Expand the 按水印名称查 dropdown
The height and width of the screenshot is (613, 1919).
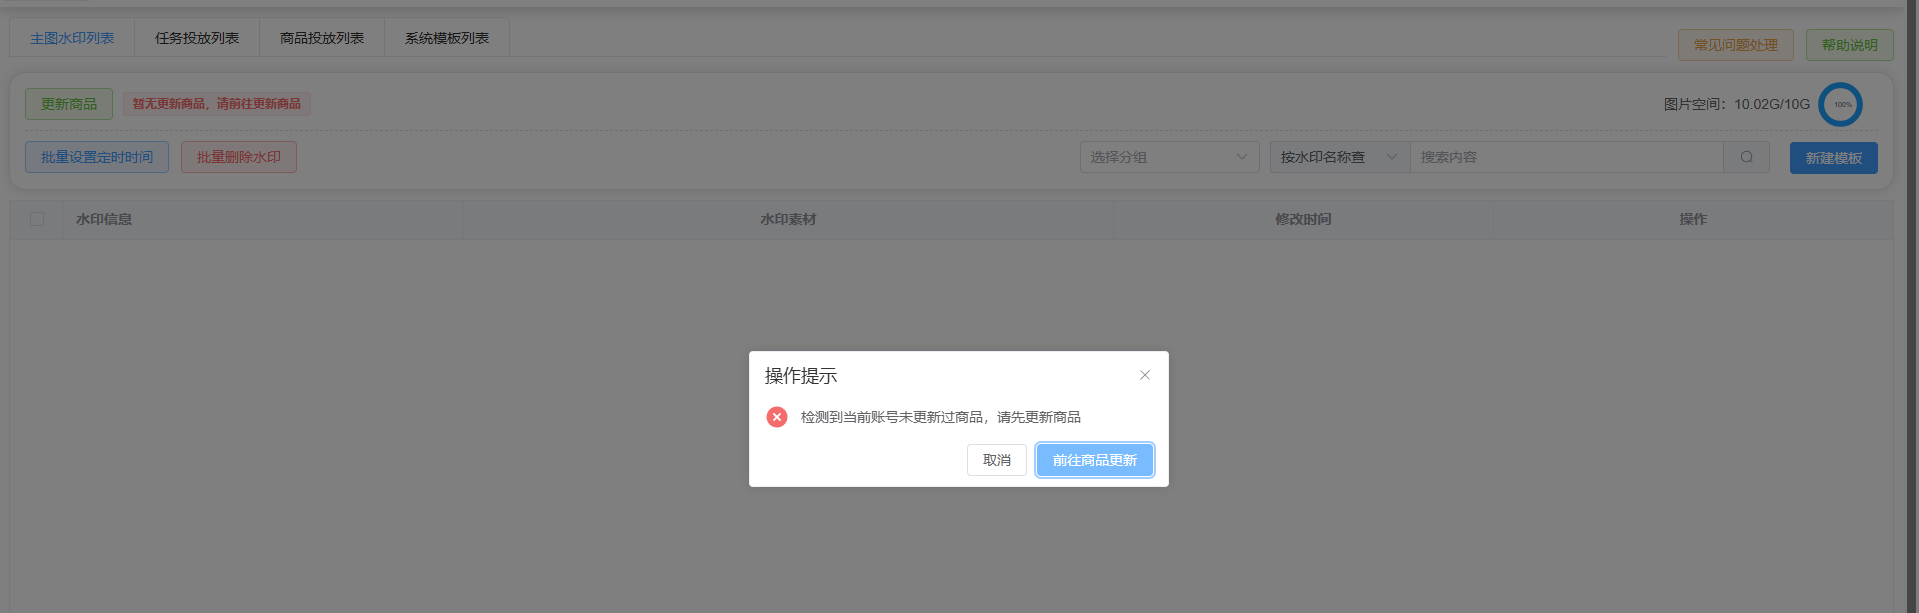click(1338, 157)
